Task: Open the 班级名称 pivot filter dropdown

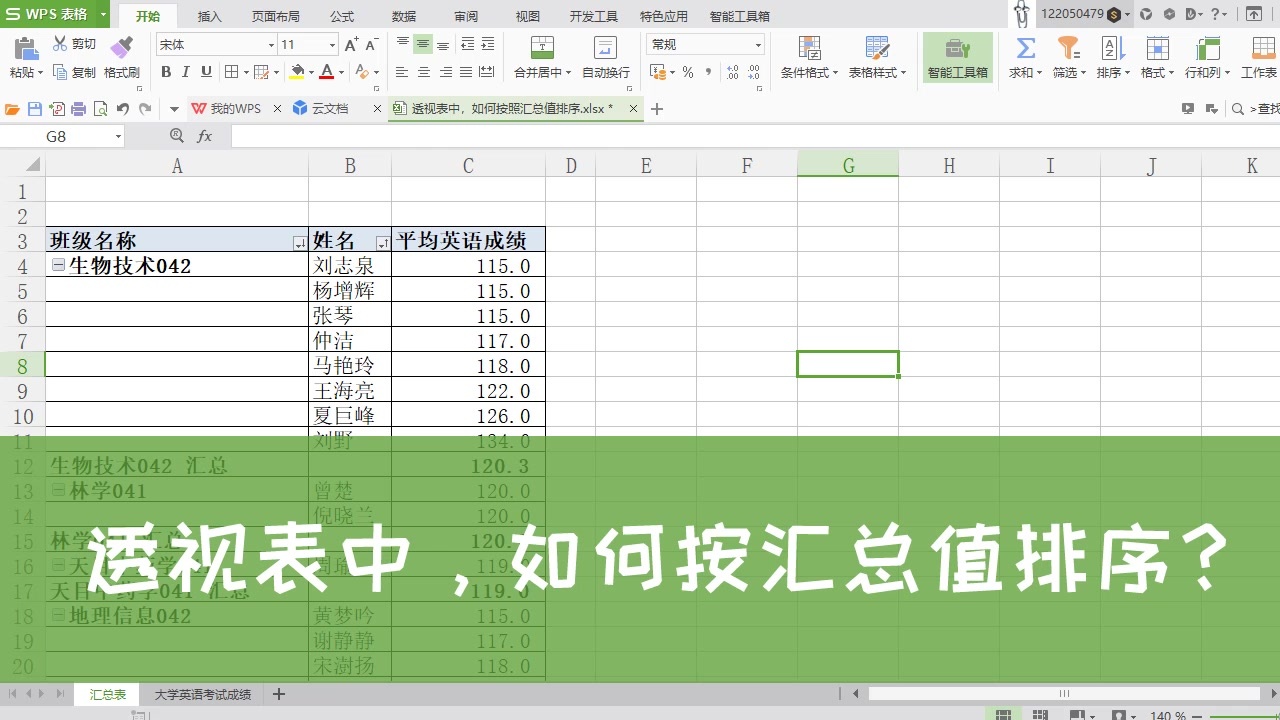Action: click(x=300, y=243)
